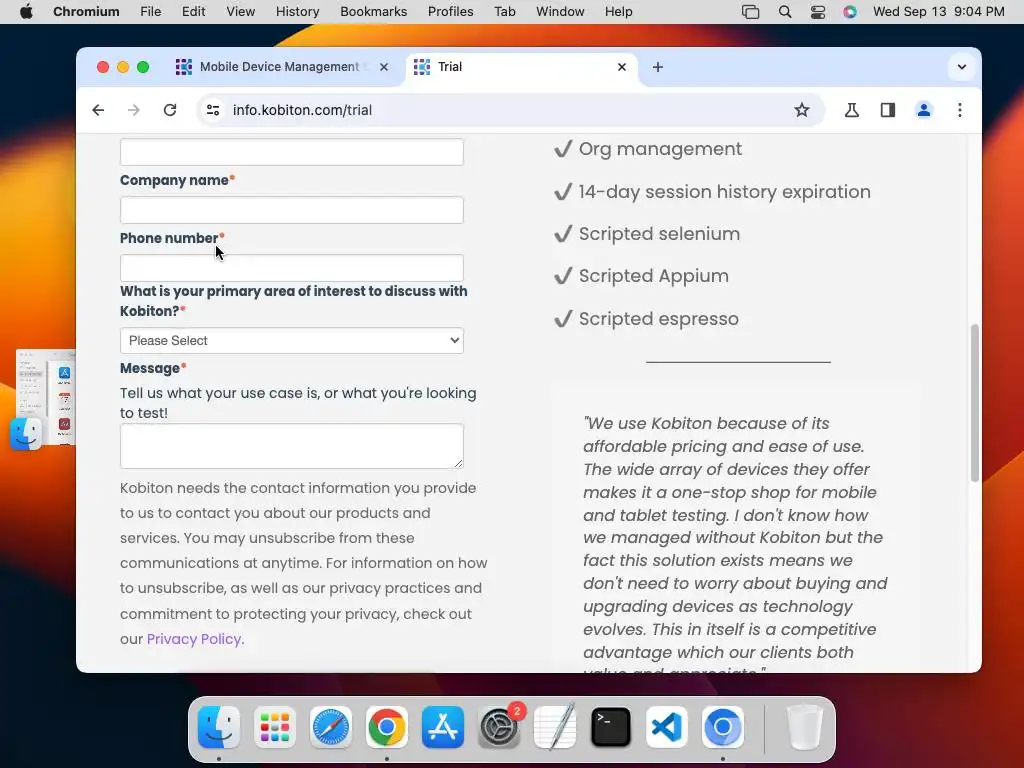The width and height of the screenshot is (1024, 768).
Task: Open TextEdit from the Dock
Action: tap(554, 727)
